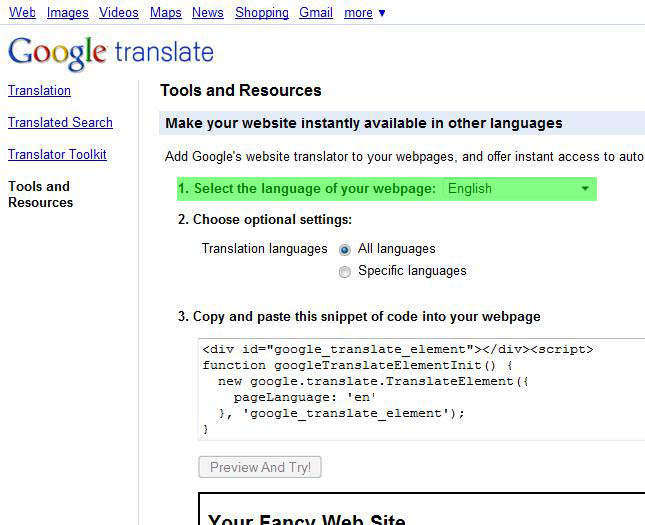Screen dimensions: 645x525
Task: Click the 'more' dropdown arrow
Action: coord(382,13)
